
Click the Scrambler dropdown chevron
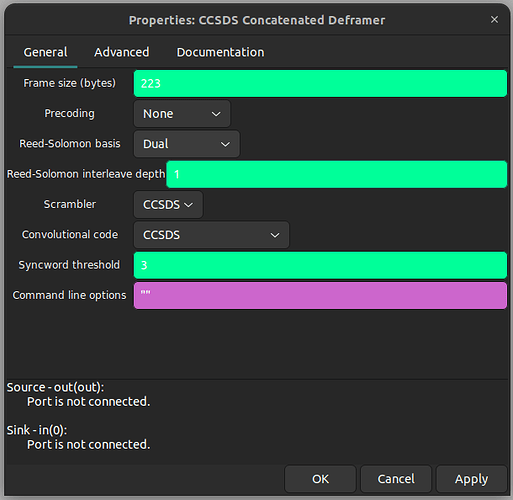pyautogui.click(x=188, y=205)
